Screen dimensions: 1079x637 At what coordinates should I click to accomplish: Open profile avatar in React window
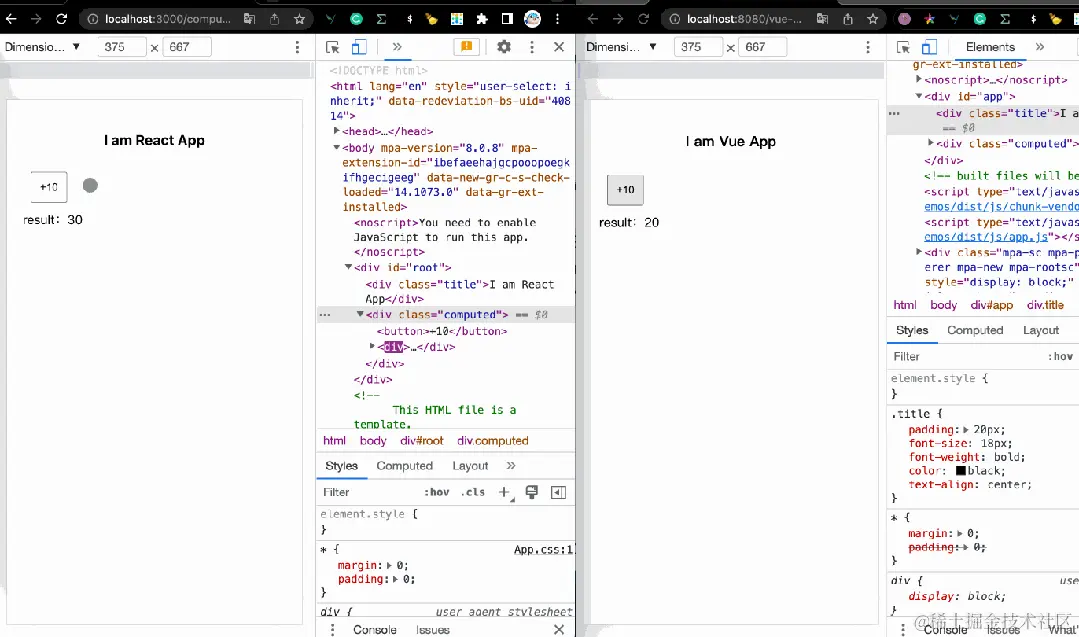click(x=533, y=19)
